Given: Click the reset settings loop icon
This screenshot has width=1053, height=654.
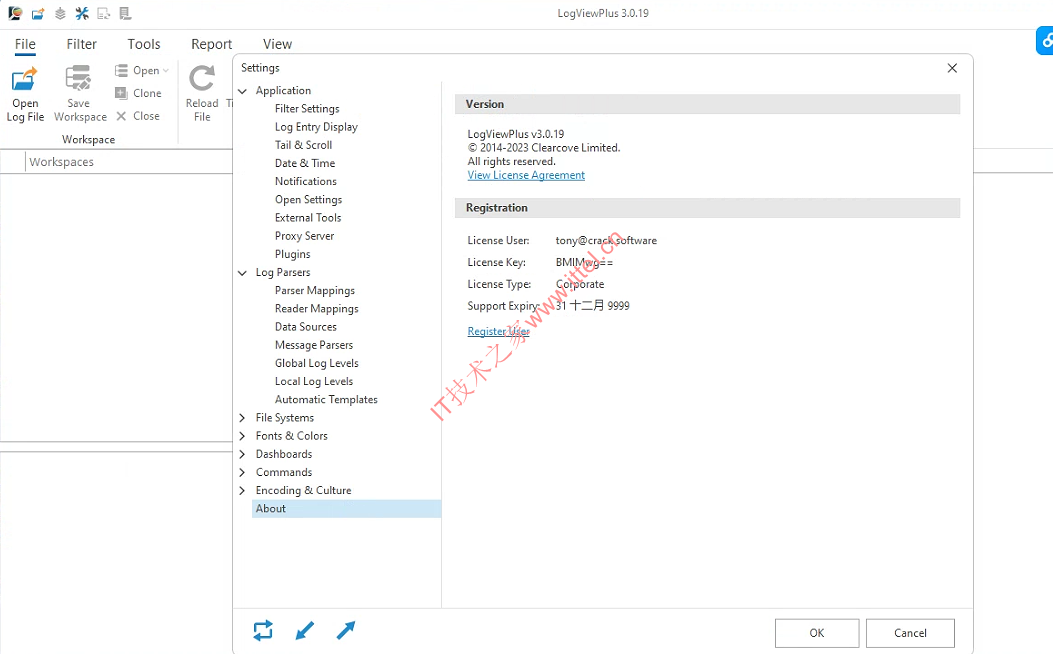Looking at the screenshot, I should (263, 630).
